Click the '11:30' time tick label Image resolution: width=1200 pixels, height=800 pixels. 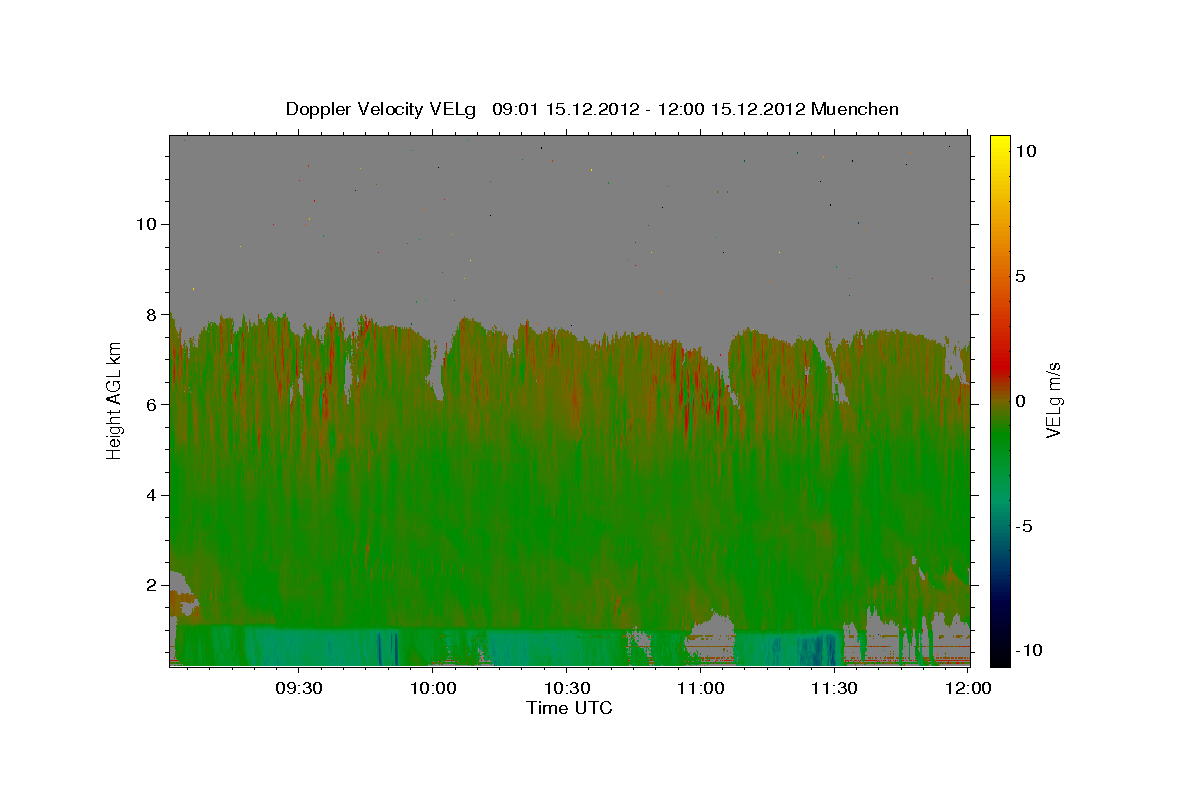(x=834, y=689)
